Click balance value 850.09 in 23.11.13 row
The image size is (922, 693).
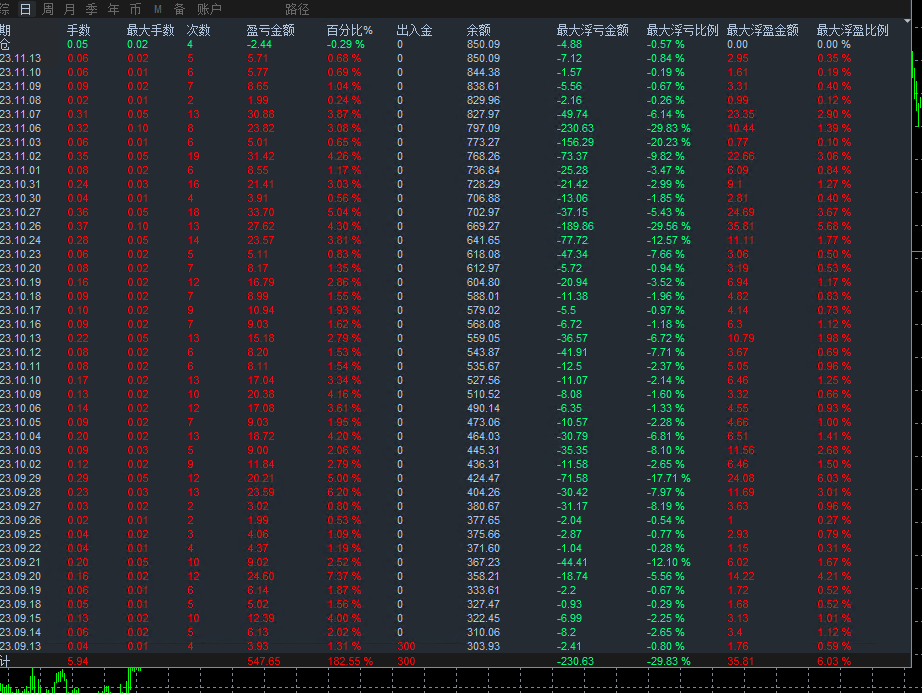pyautogui.click(x=483, y=58)
